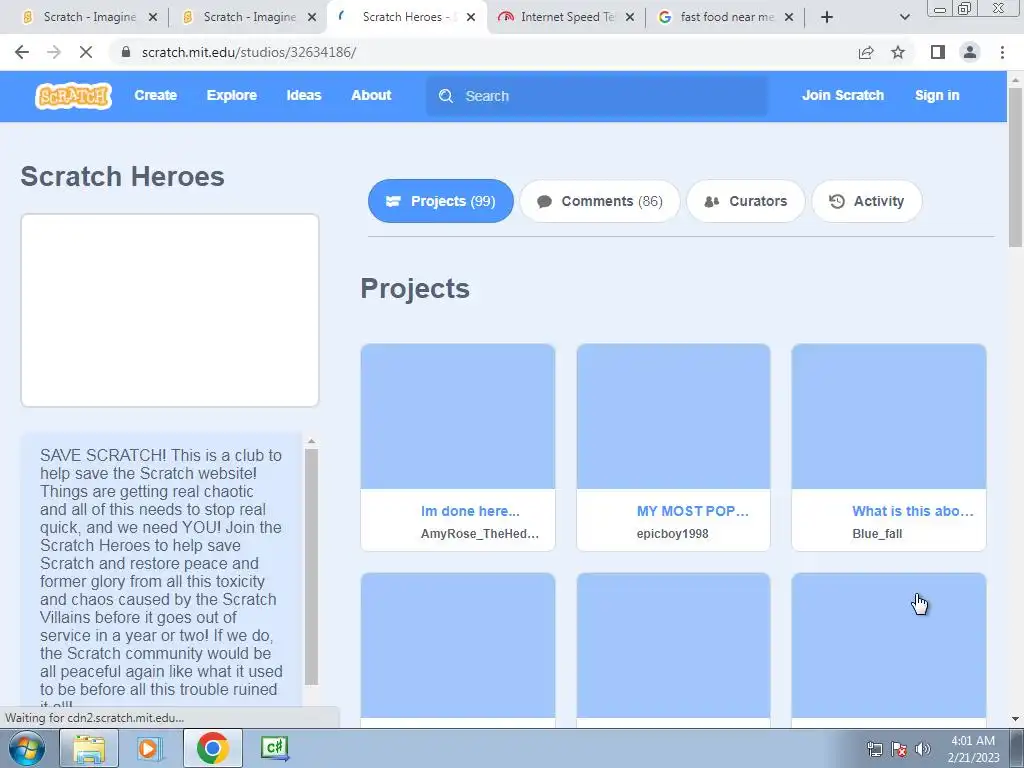Click the Show desktop strip at taskbar end

pyautogui.click(x=1017, y=748)
